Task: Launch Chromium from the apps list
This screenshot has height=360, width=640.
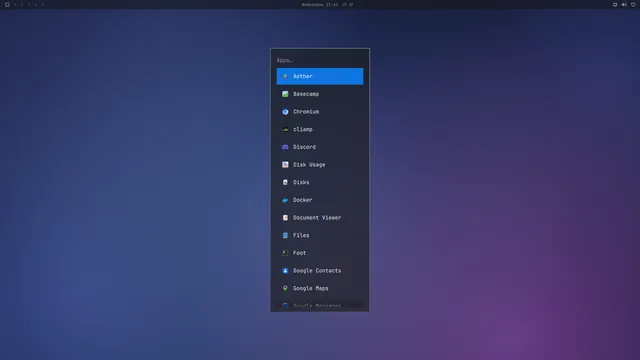Action: point(320,111)
